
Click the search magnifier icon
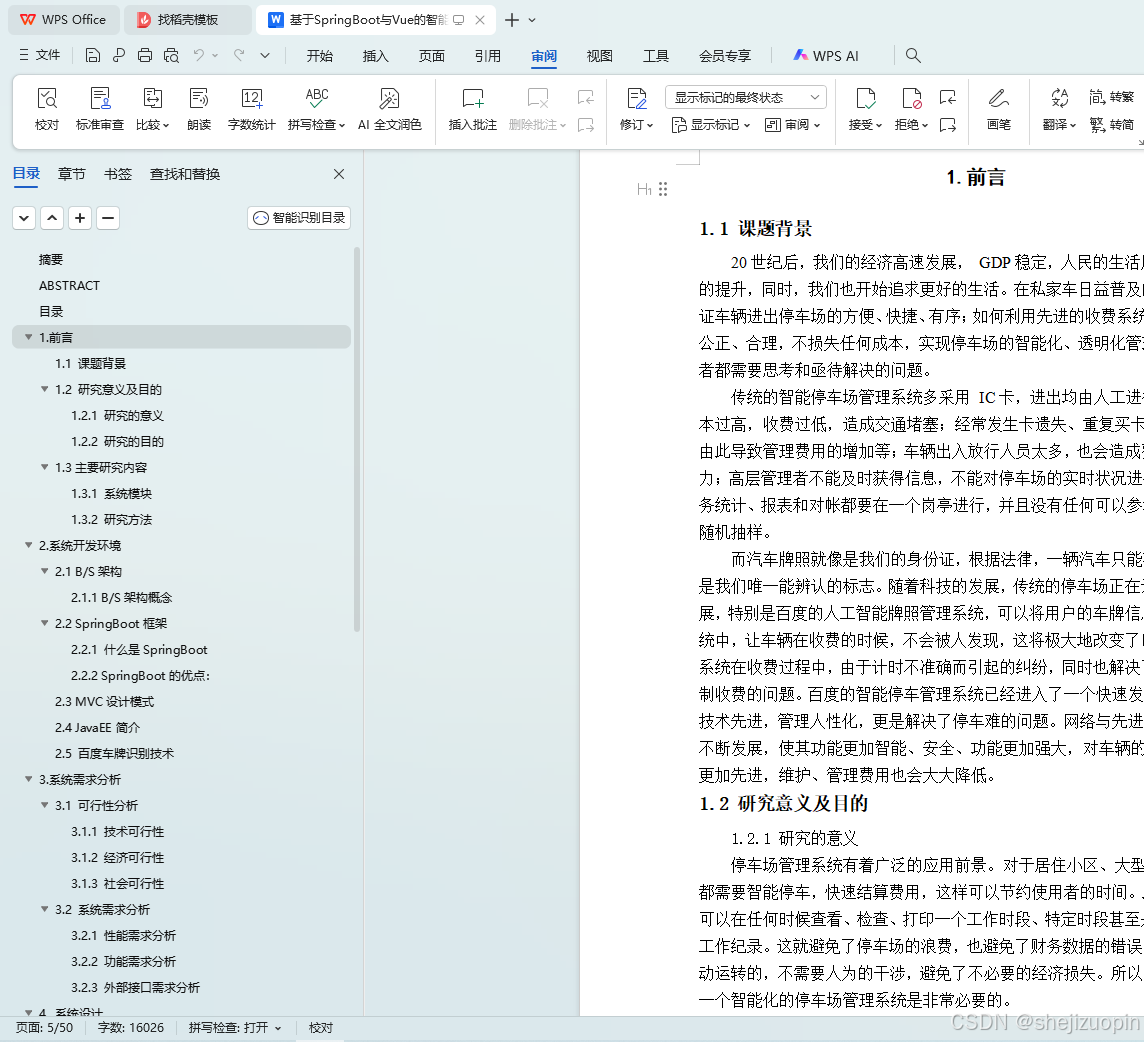point(913,55)
